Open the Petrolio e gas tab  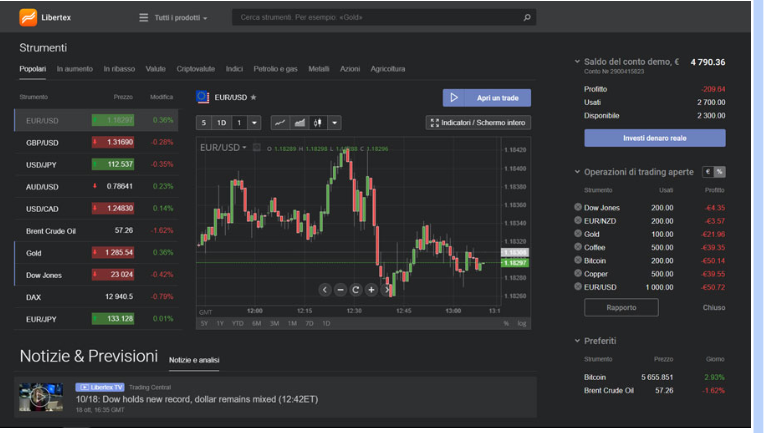[x=275, y=69]
